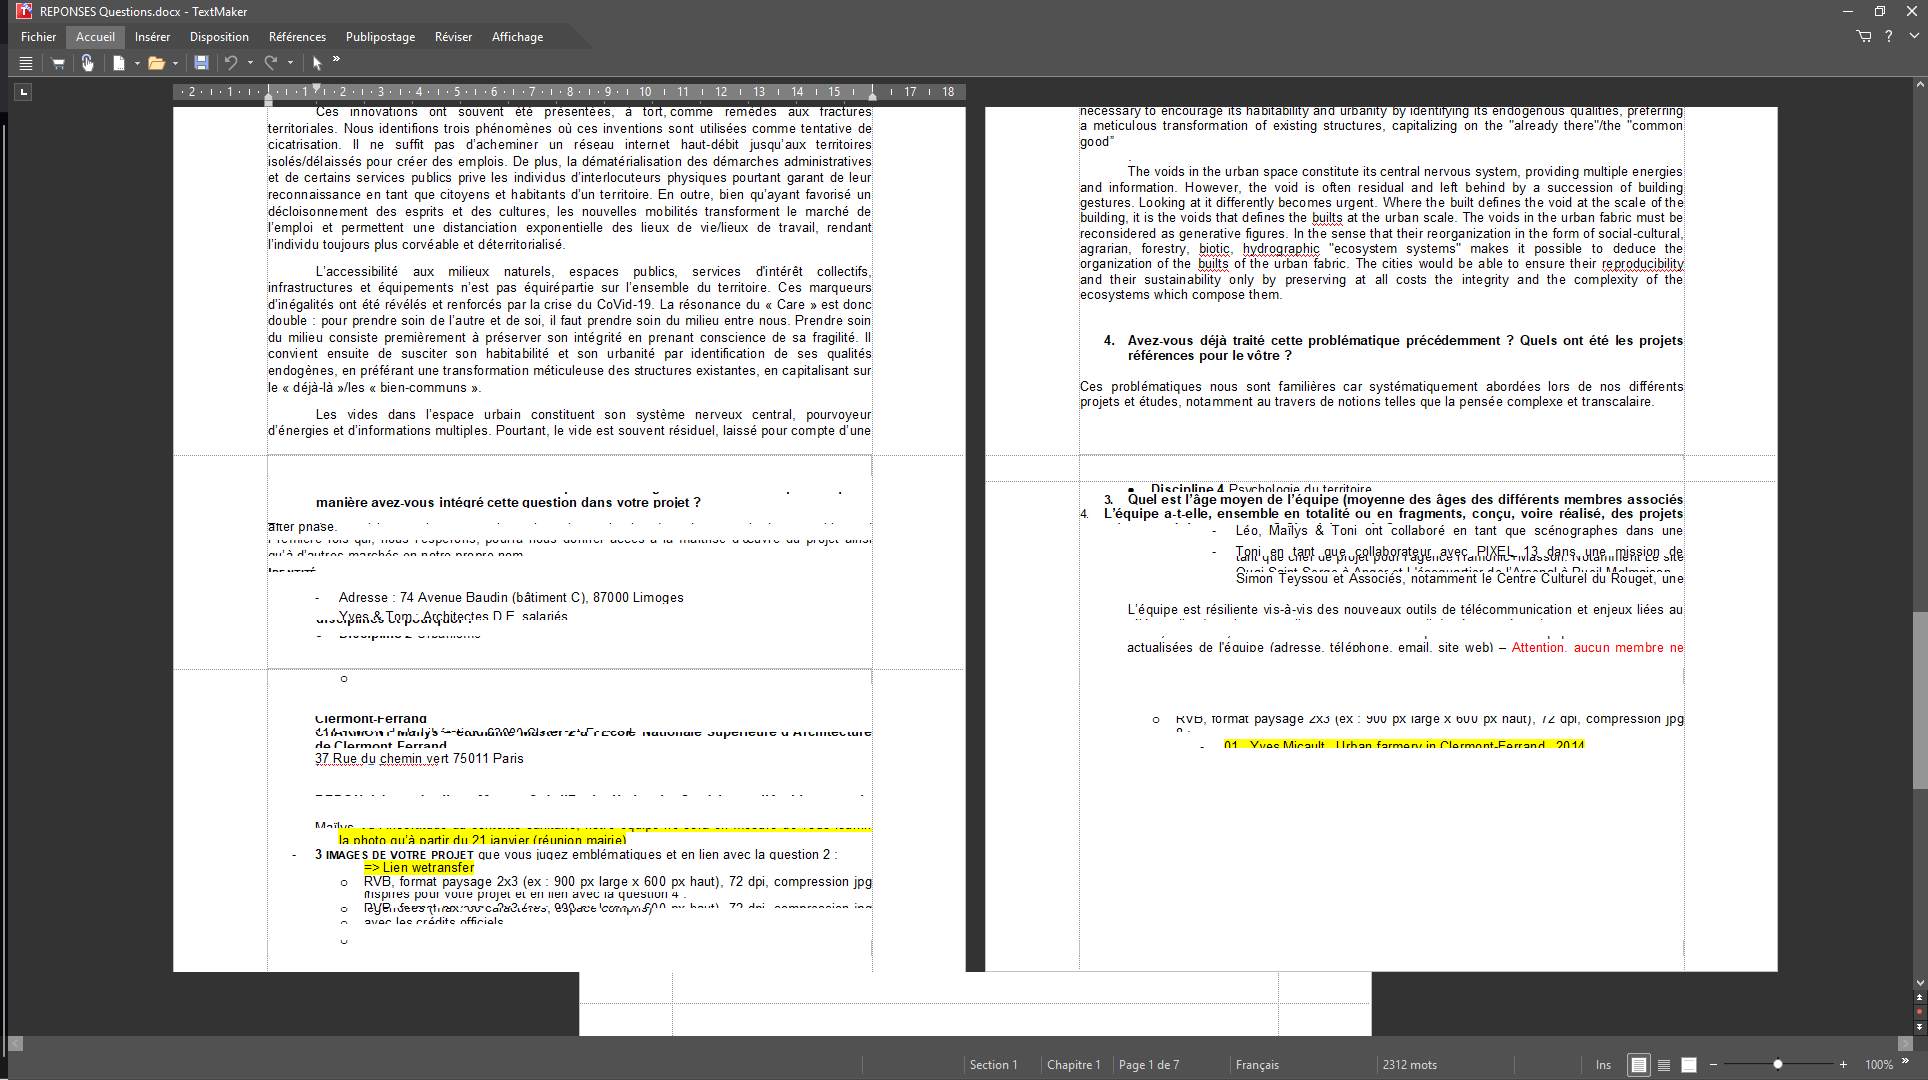The height and width of the screenshot is (1080, 1928).
Task: Expand the open file dropdown arrow
Action: tap(175, 63)
